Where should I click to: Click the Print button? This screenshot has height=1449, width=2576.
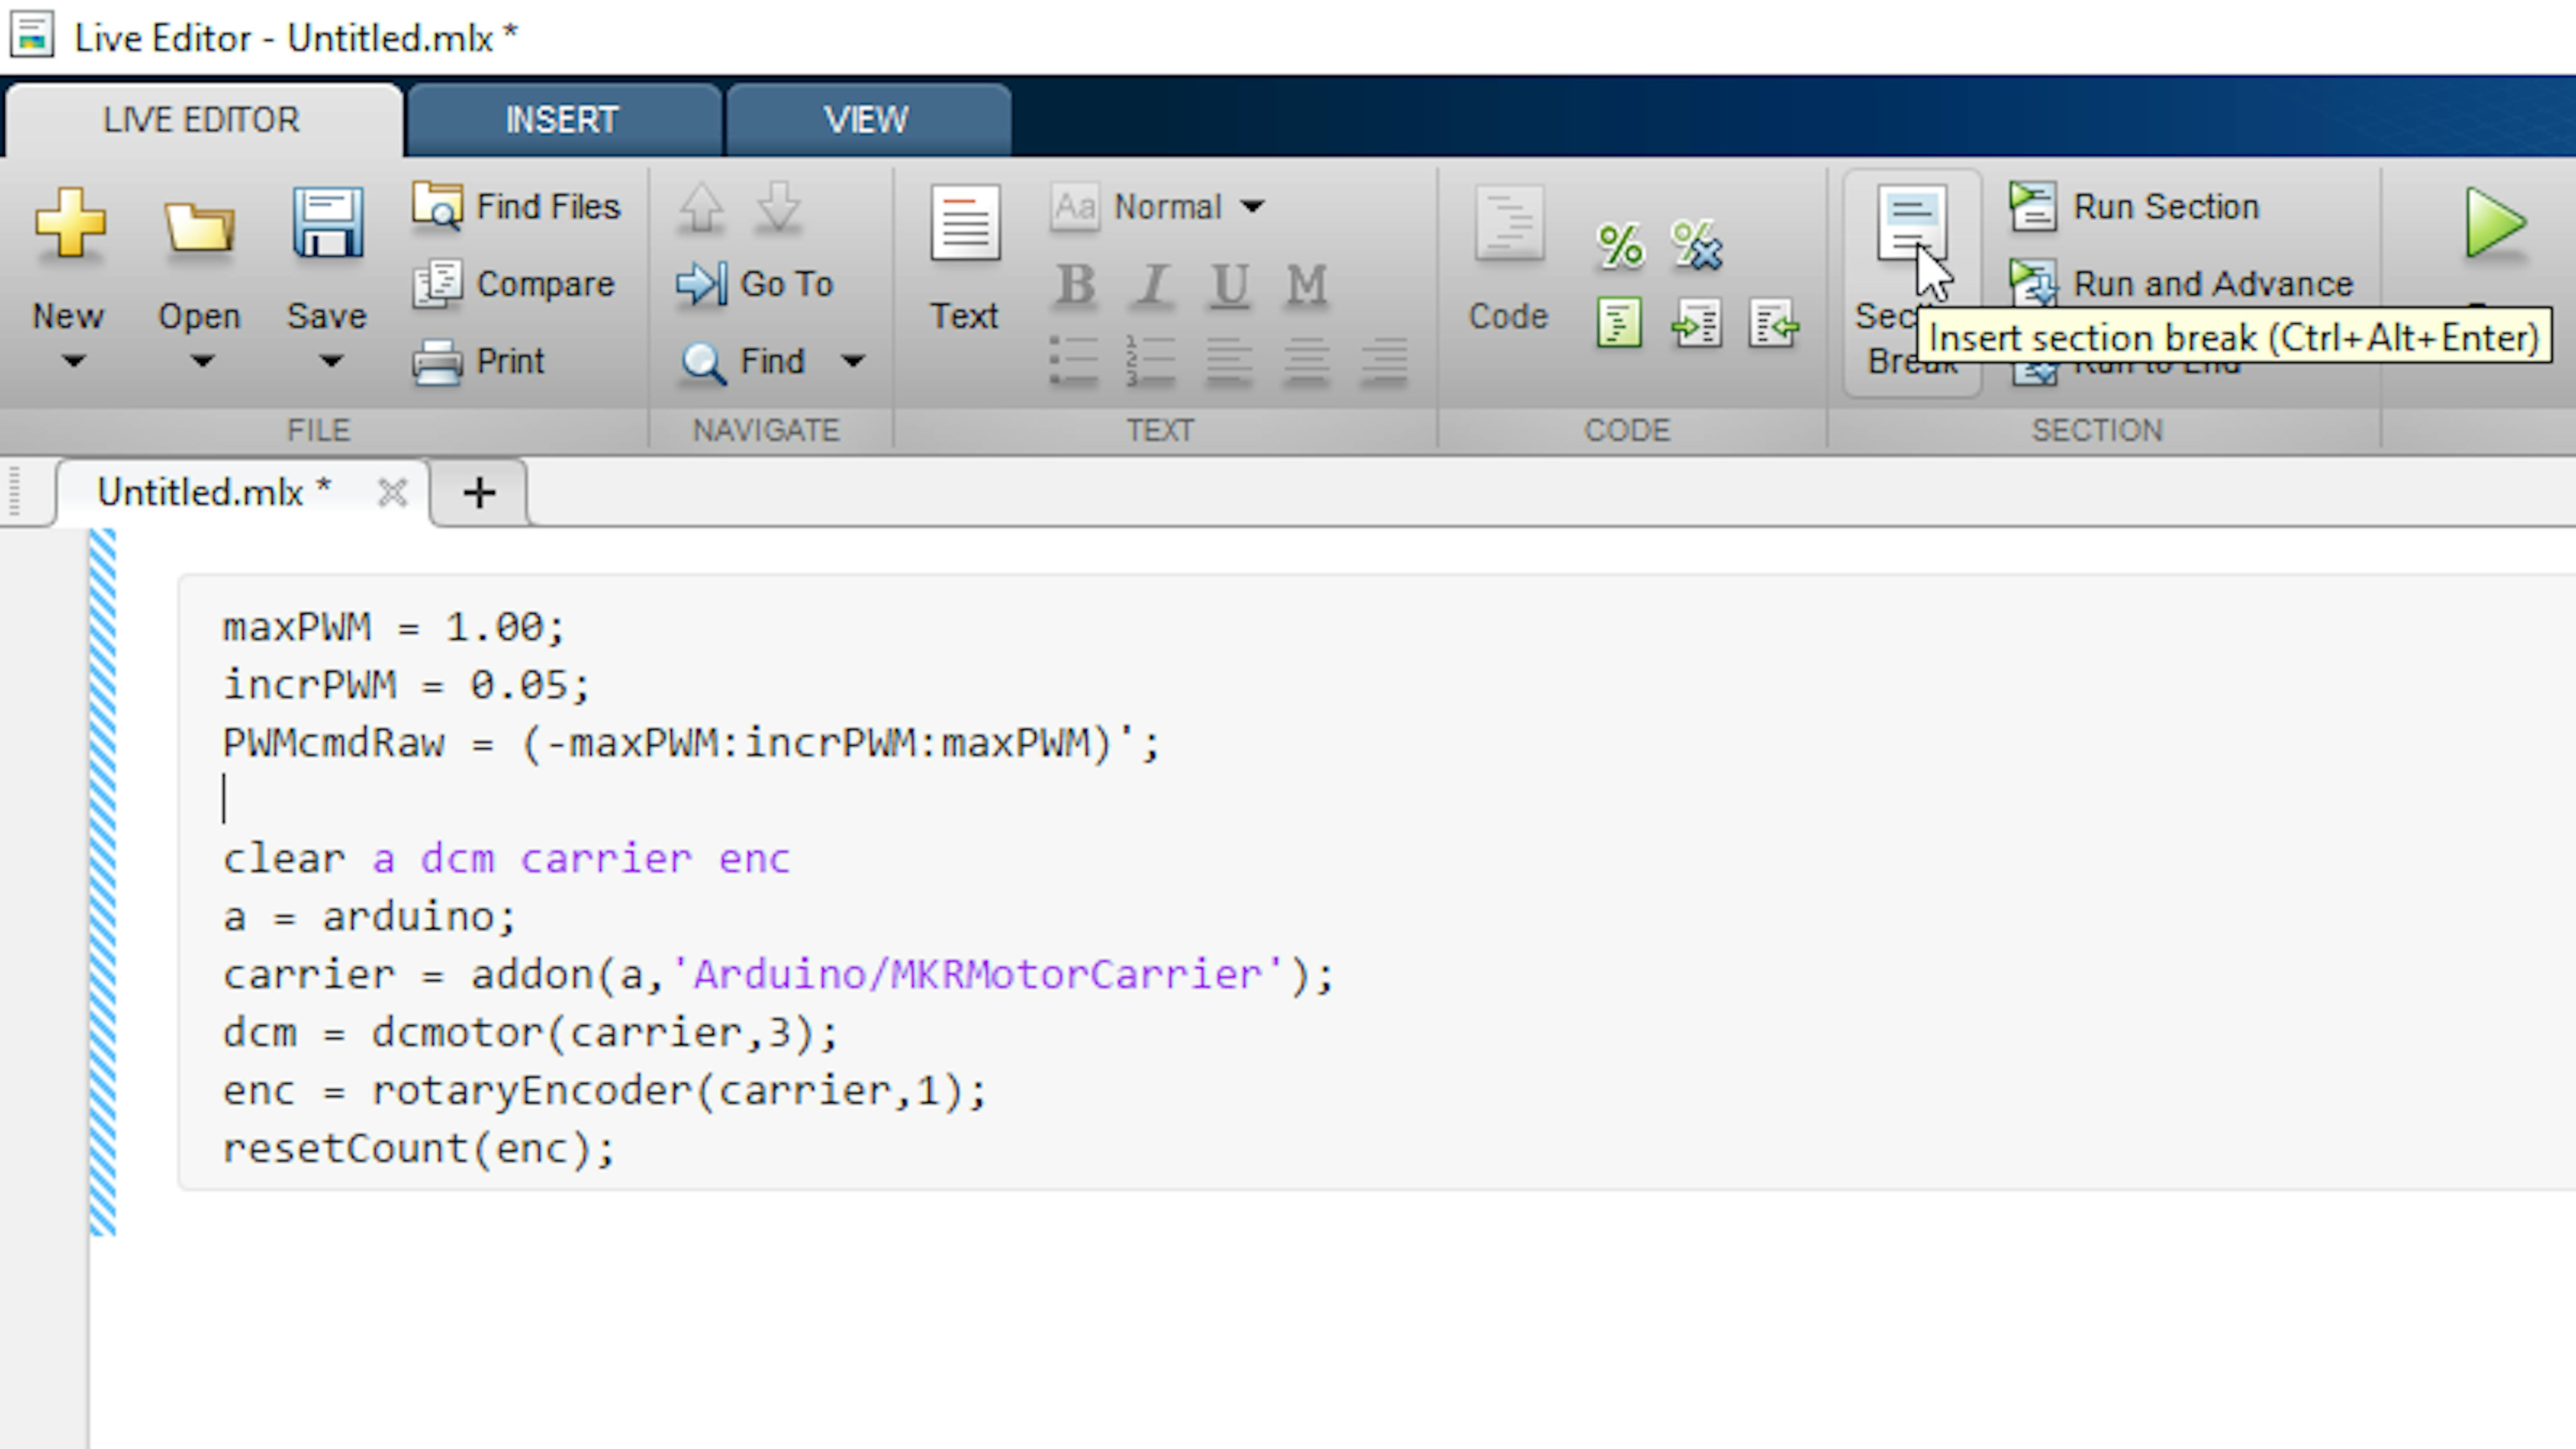pyautogui.click(x=479, y=361)
